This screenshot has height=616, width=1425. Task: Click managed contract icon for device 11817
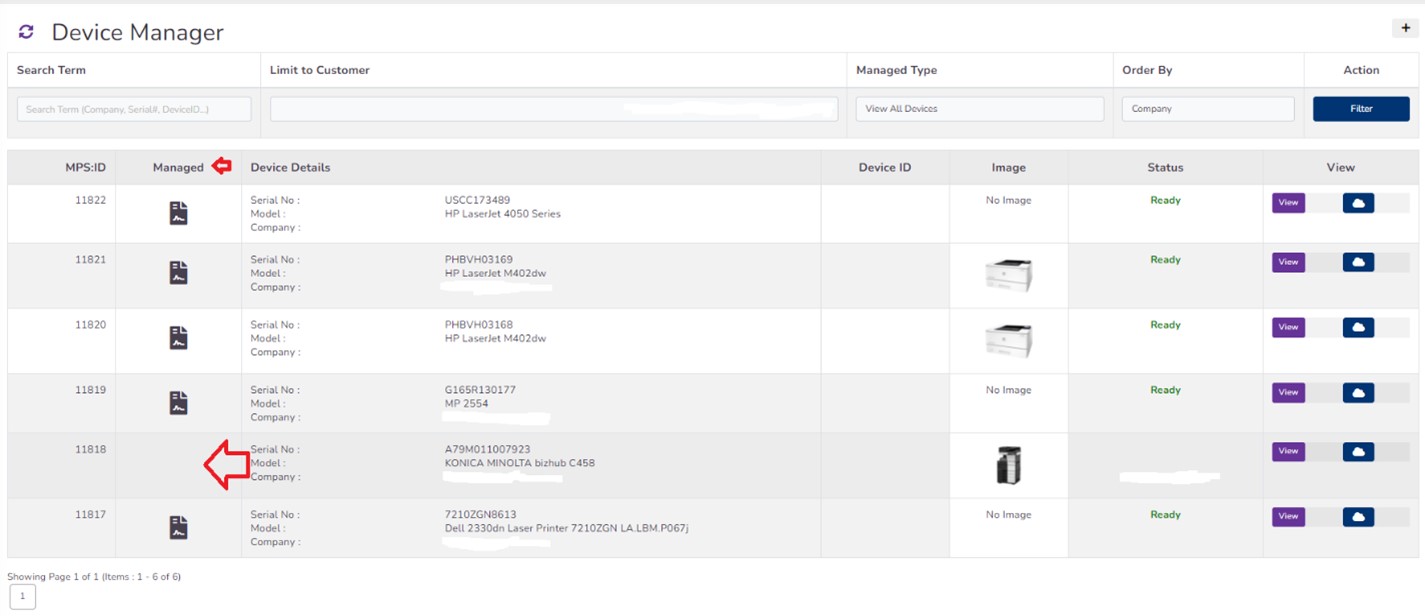coord(178,527)
